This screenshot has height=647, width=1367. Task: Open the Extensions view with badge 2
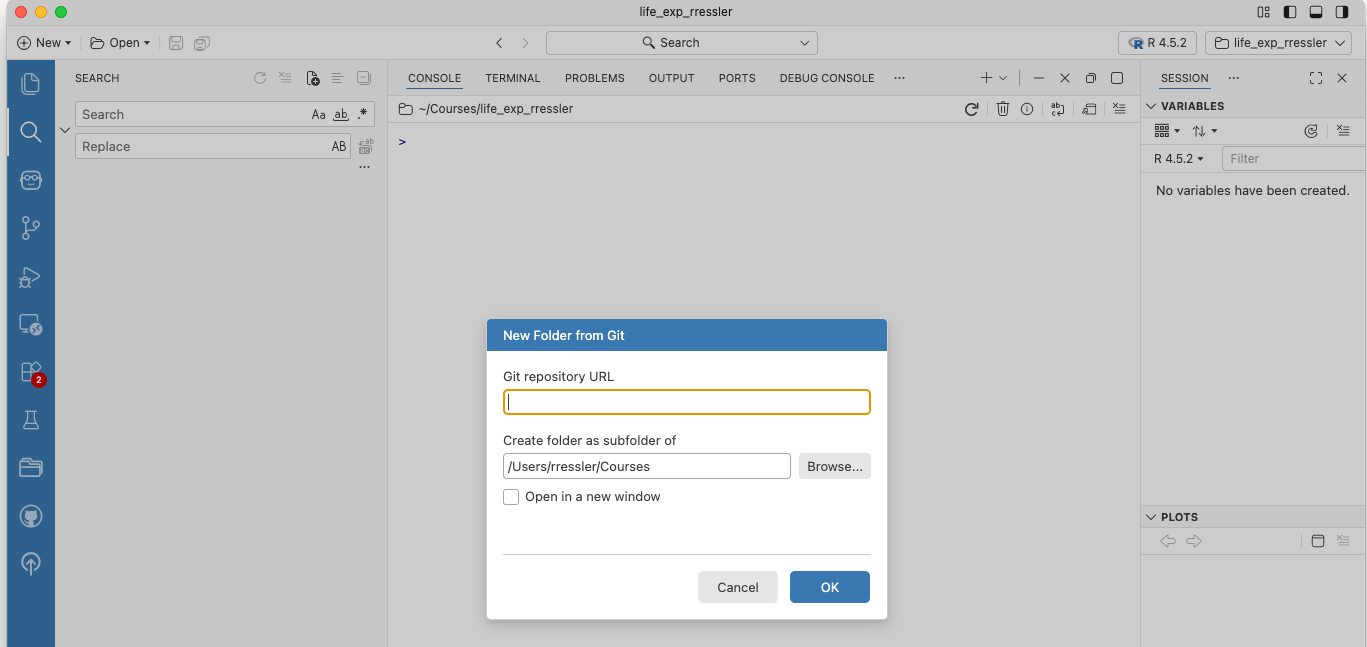30,372
